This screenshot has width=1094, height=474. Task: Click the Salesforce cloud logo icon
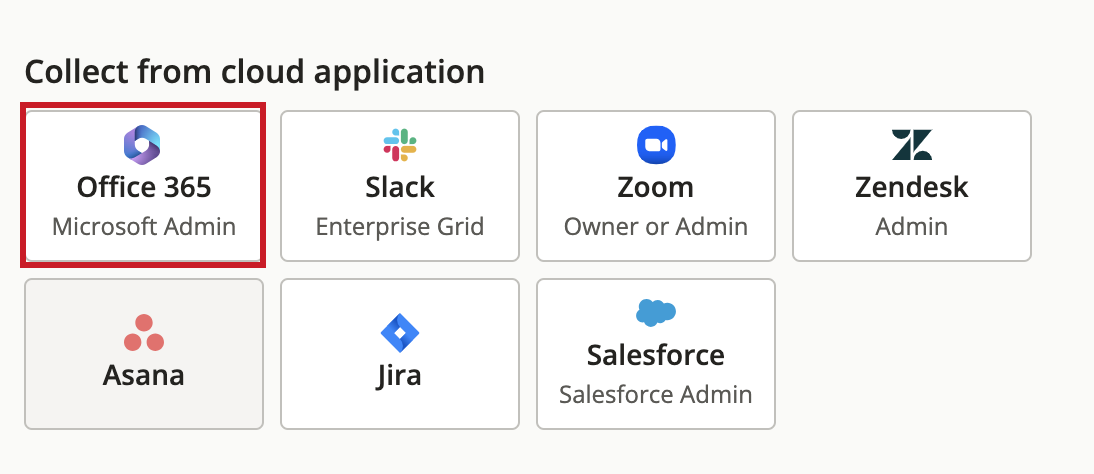pyautogui.click(x=656, y=312)
